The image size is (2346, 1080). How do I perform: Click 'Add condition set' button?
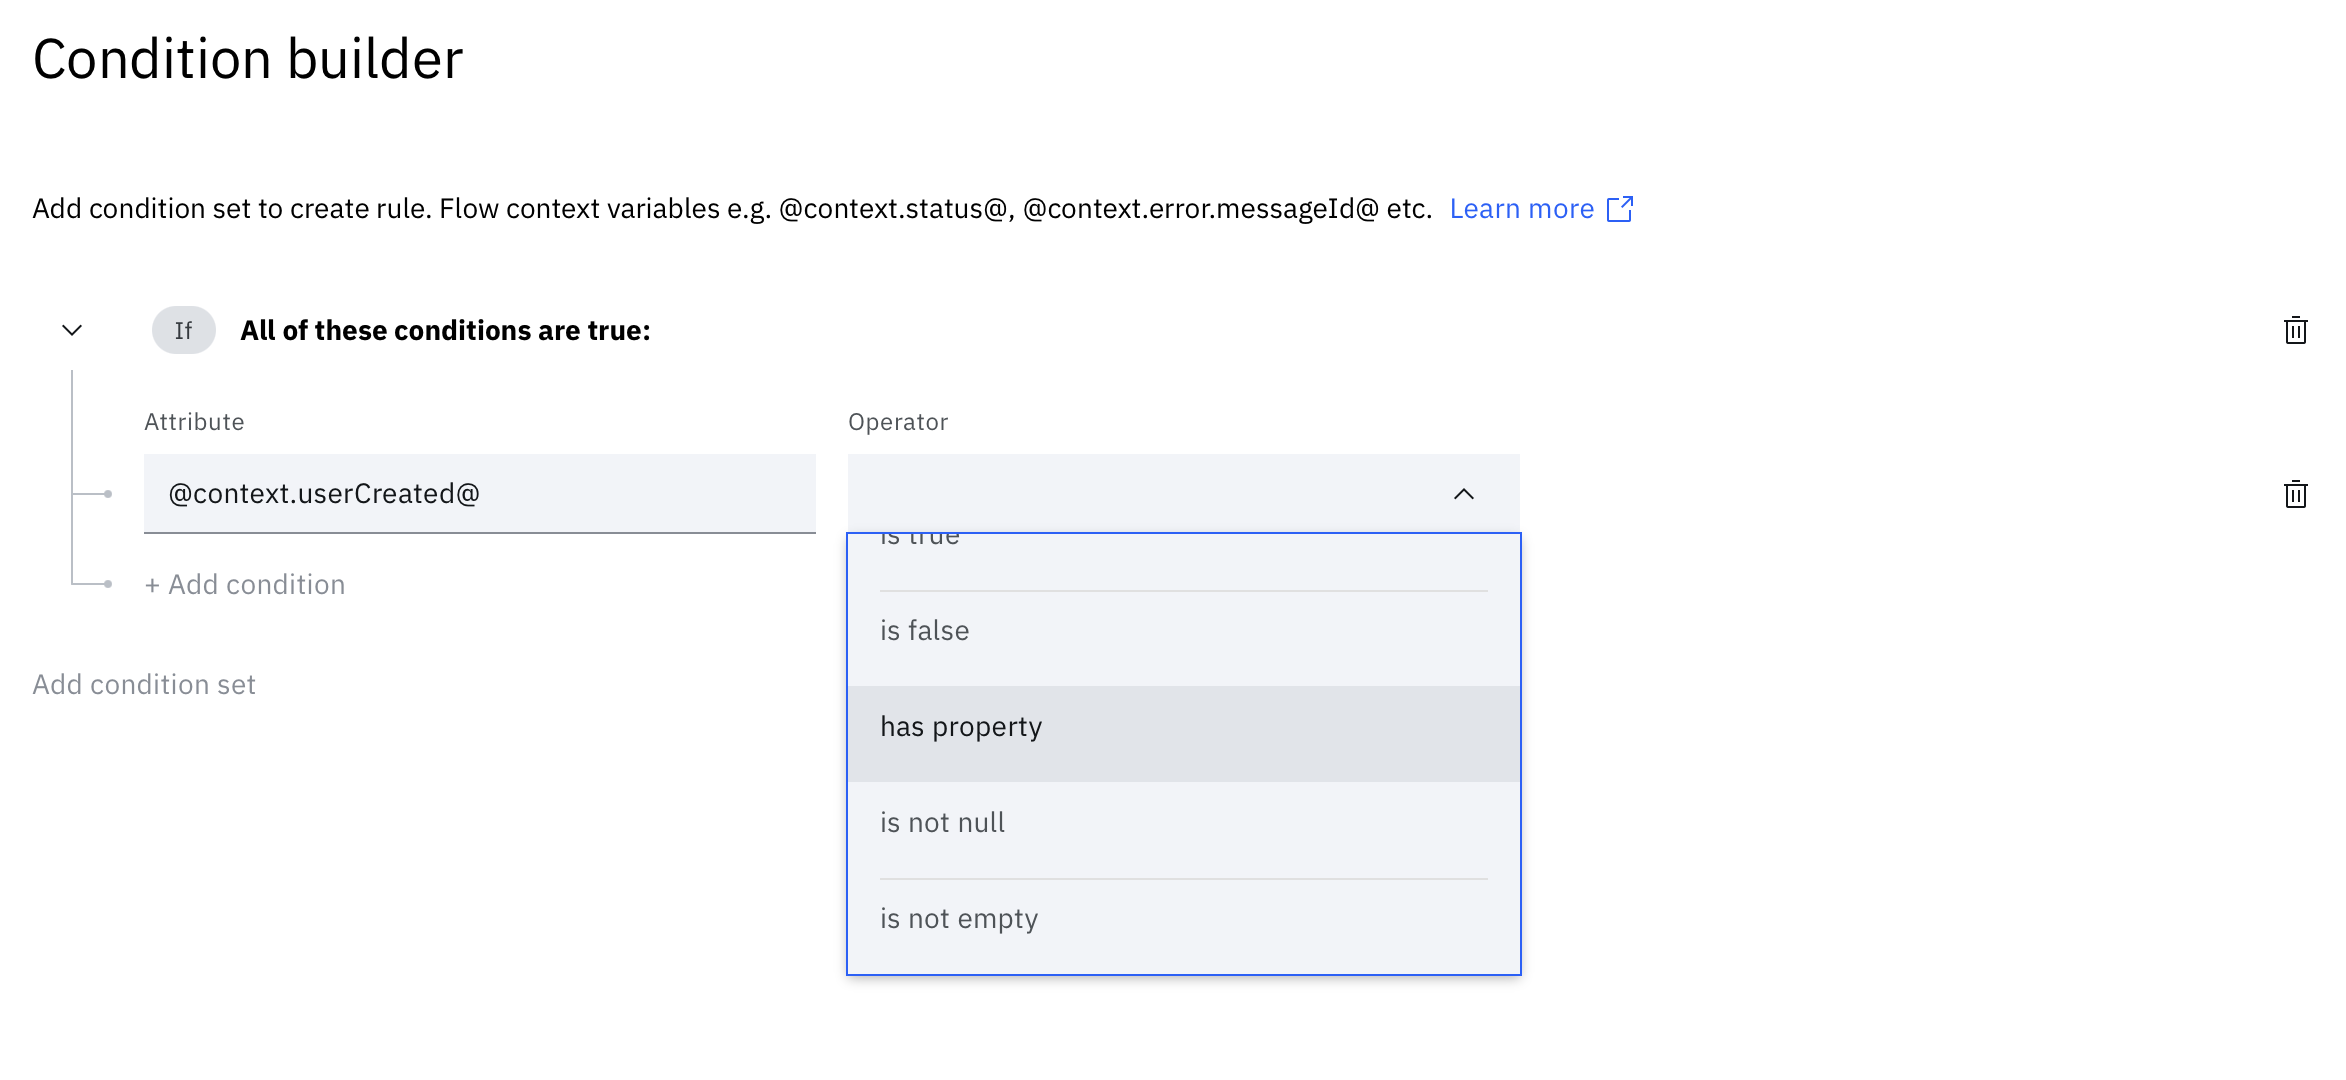tap(144, 685)
